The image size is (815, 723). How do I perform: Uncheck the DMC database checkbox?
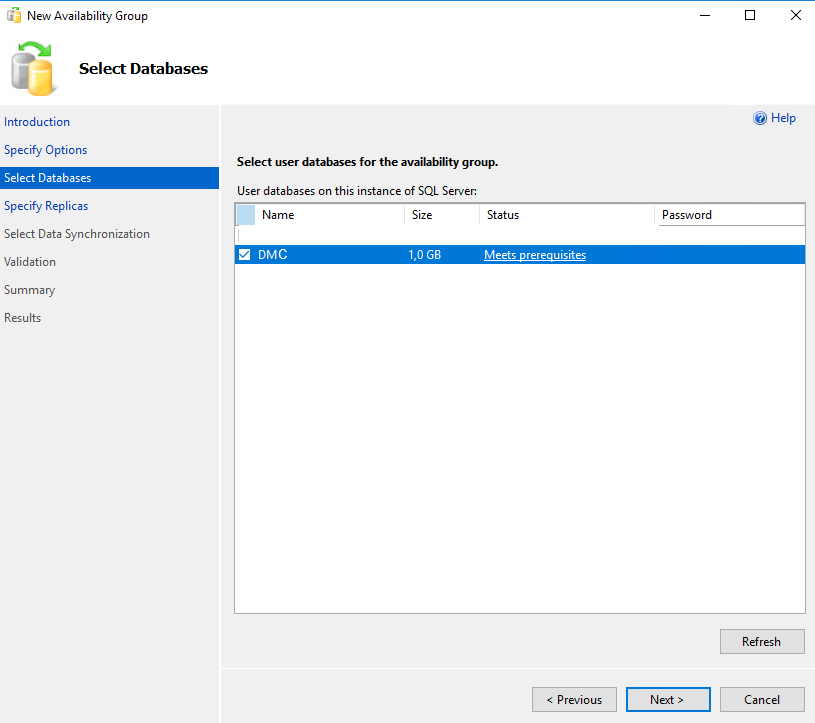click(244, 255)
